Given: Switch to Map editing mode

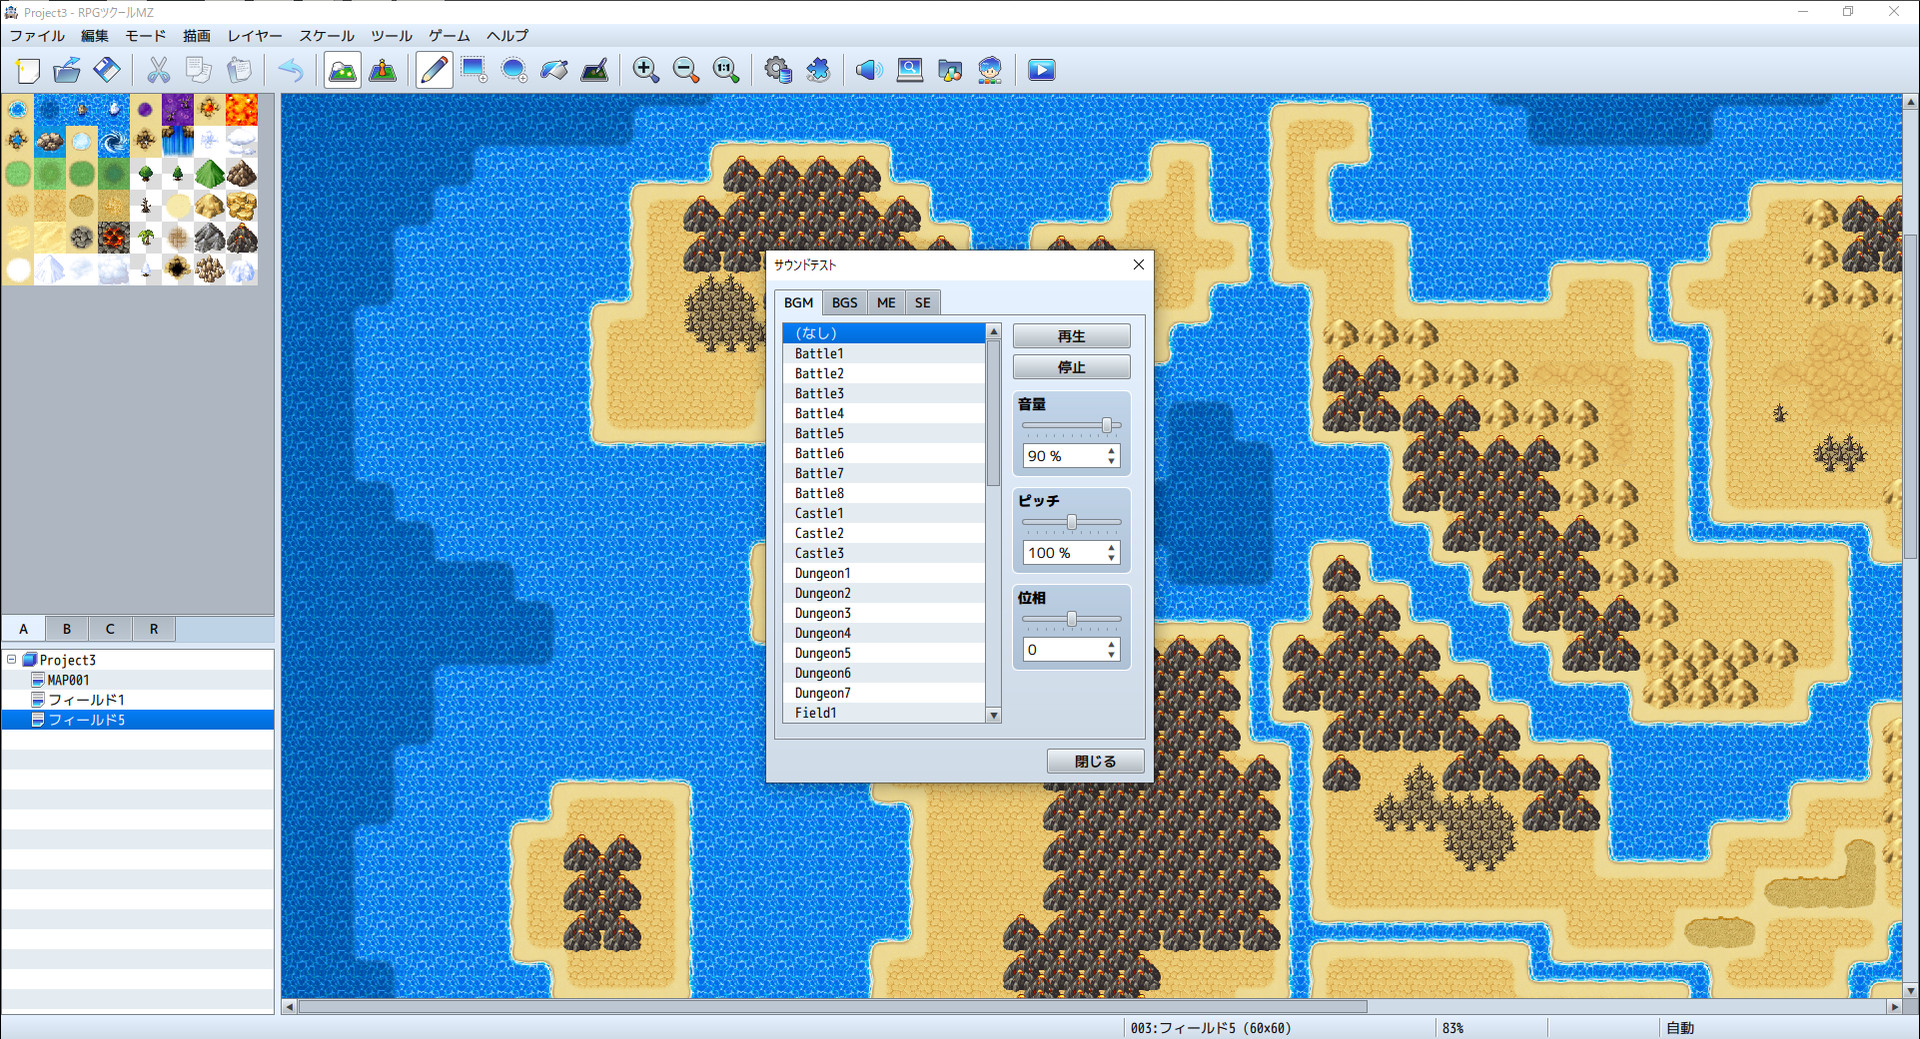Looking at the screenshot, I should pyautogui.click(x=342, y=70).
